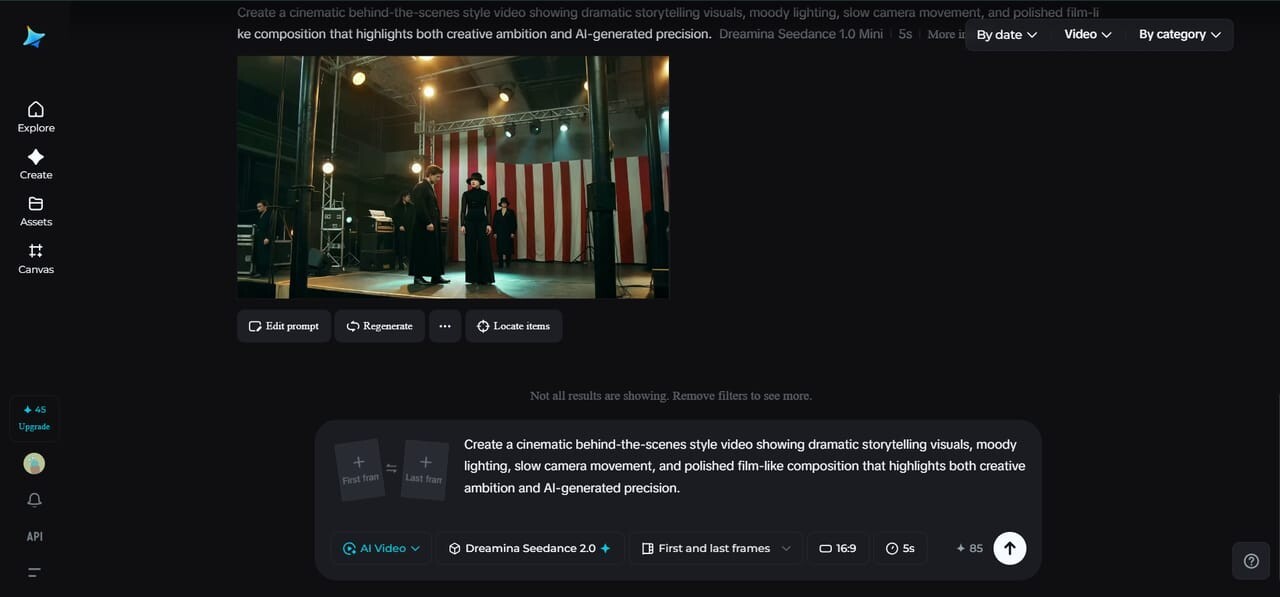This screenshot has height=597, width=1280.
Task: Open the Explore page
Action: [36, 117]
